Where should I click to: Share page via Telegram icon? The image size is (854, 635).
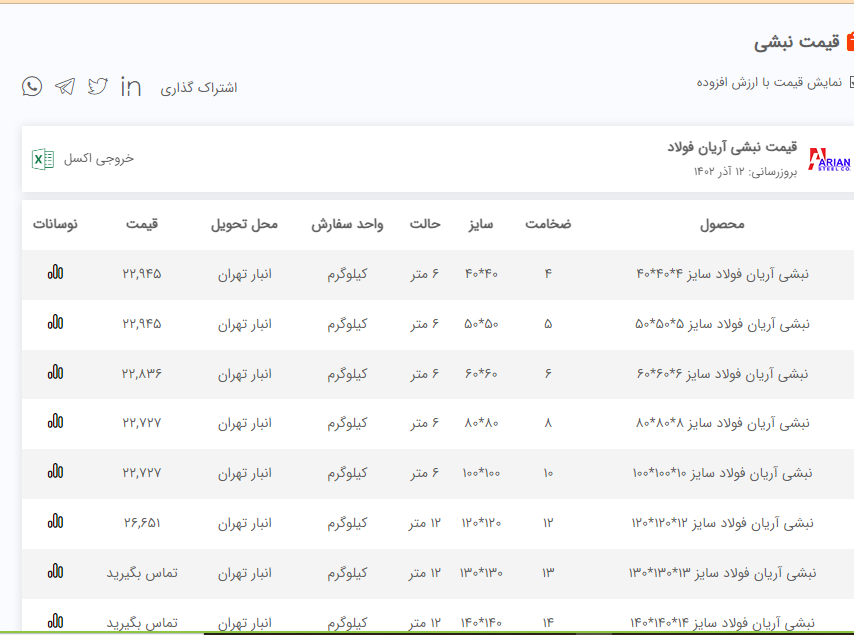[x=65, y=86]
